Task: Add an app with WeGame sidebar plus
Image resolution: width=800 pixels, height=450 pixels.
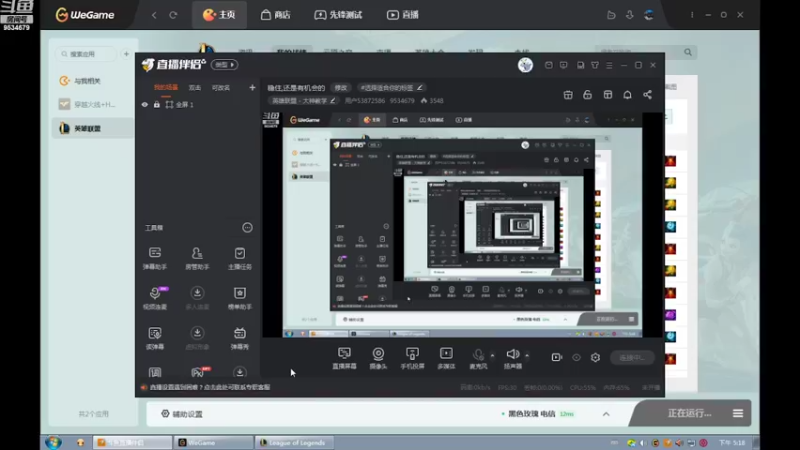Action: pyautogui.click(x=126, y=54)
